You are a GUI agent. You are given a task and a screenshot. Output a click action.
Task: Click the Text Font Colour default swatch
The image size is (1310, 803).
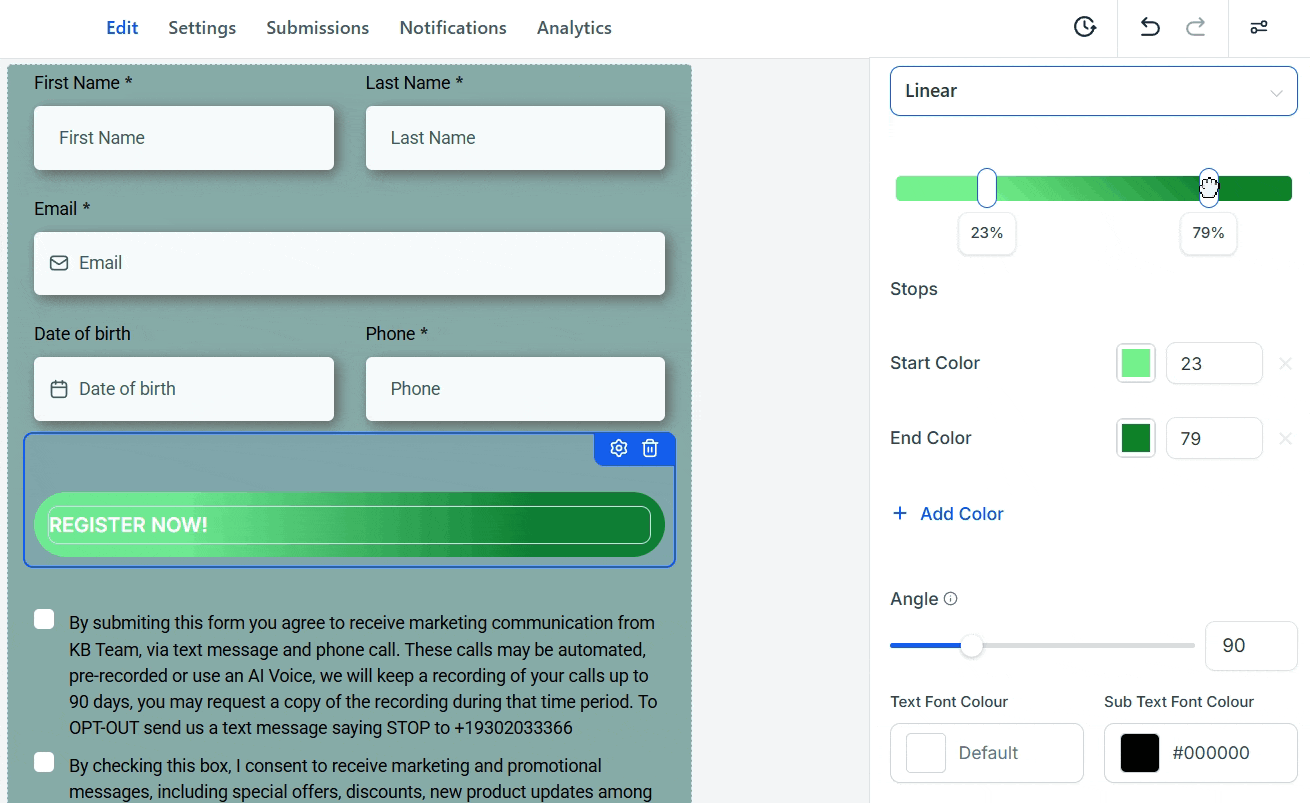coord(926,753)
